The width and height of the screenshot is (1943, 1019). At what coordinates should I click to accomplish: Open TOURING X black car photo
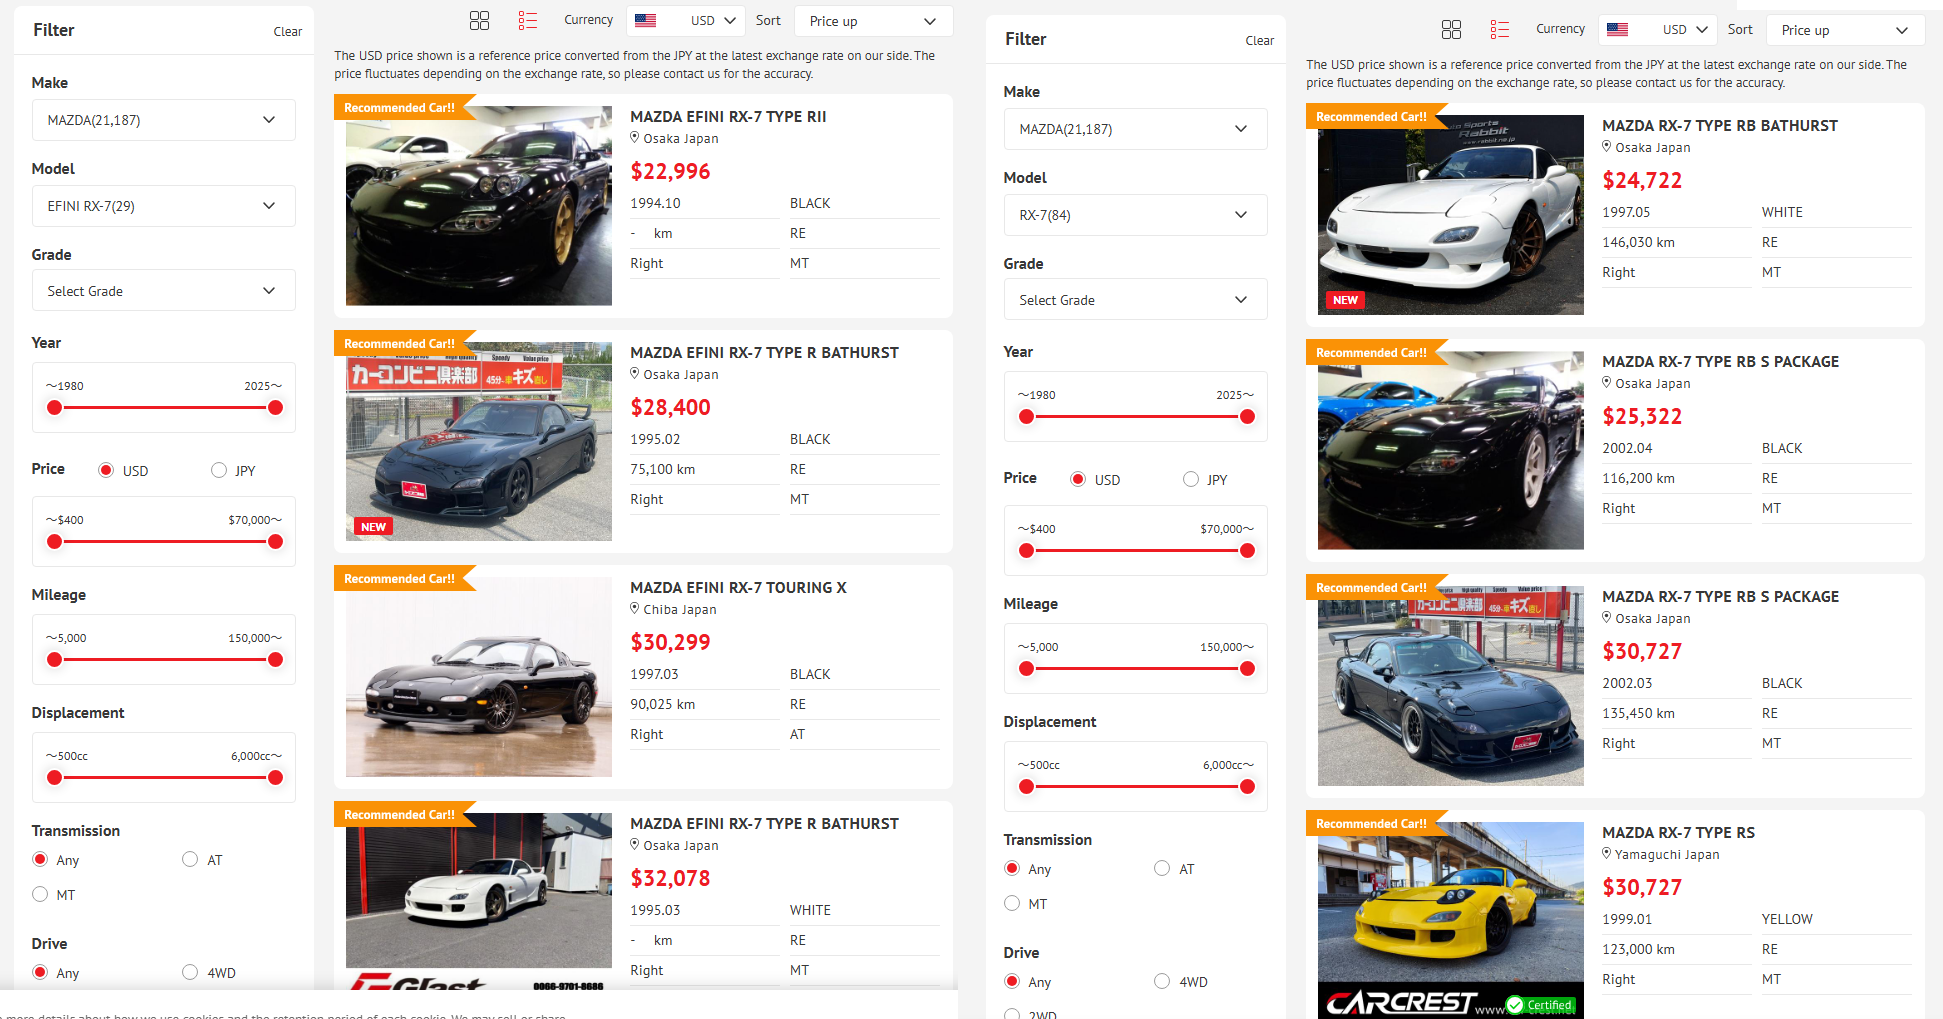[x=479, y=677]
